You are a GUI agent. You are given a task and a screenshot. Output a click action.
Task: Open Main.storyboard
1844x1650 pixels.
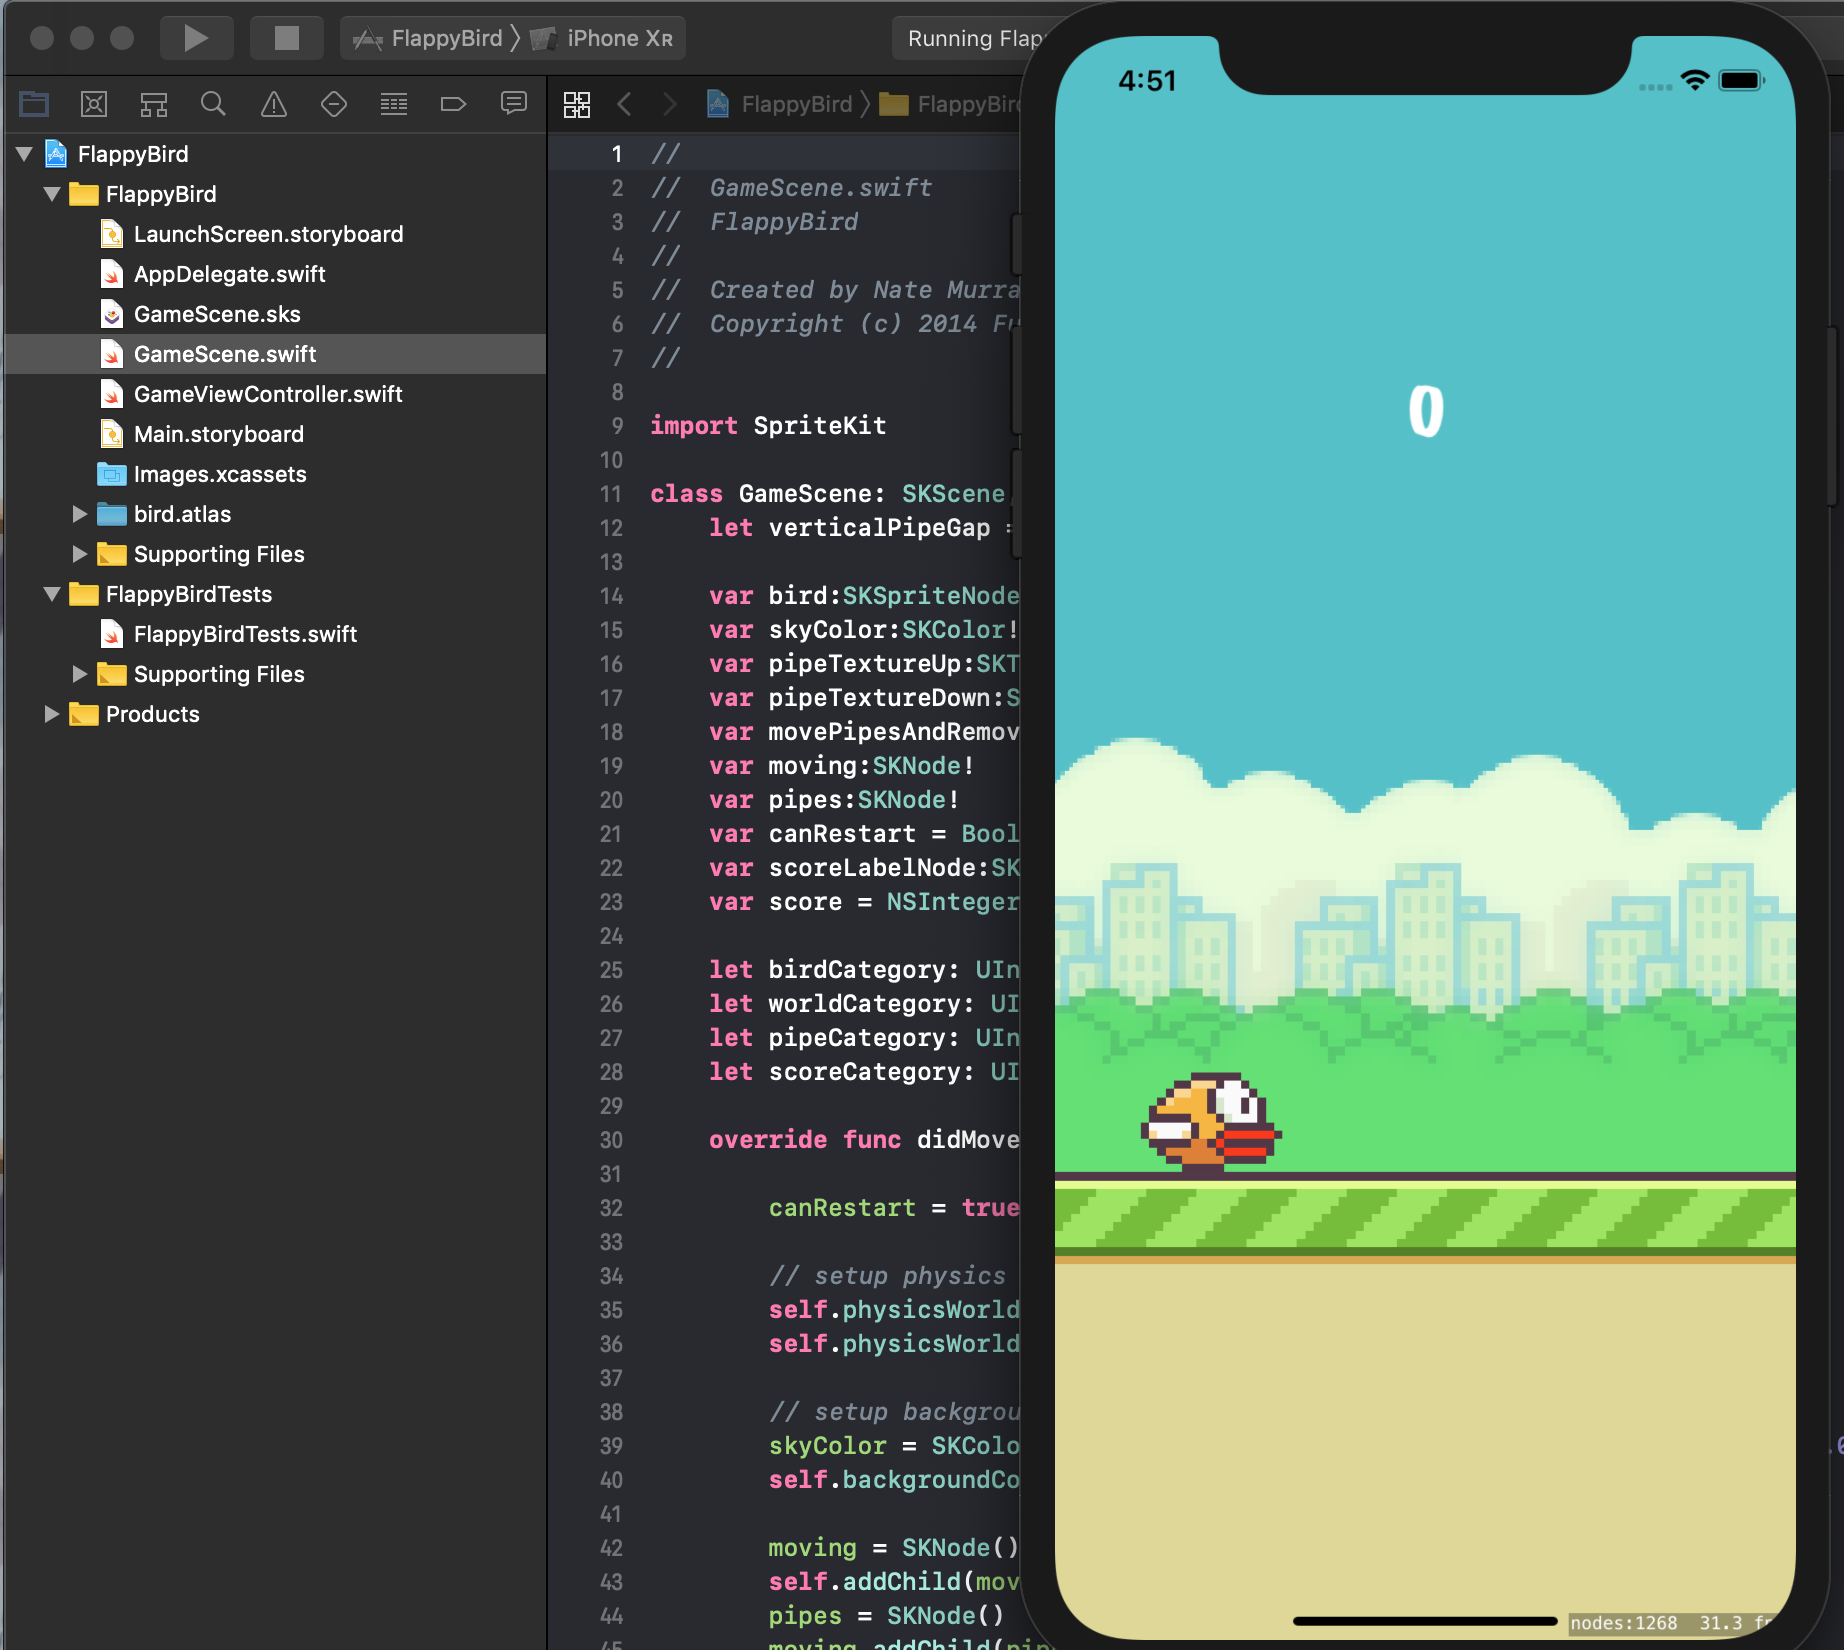pos(275,434)
